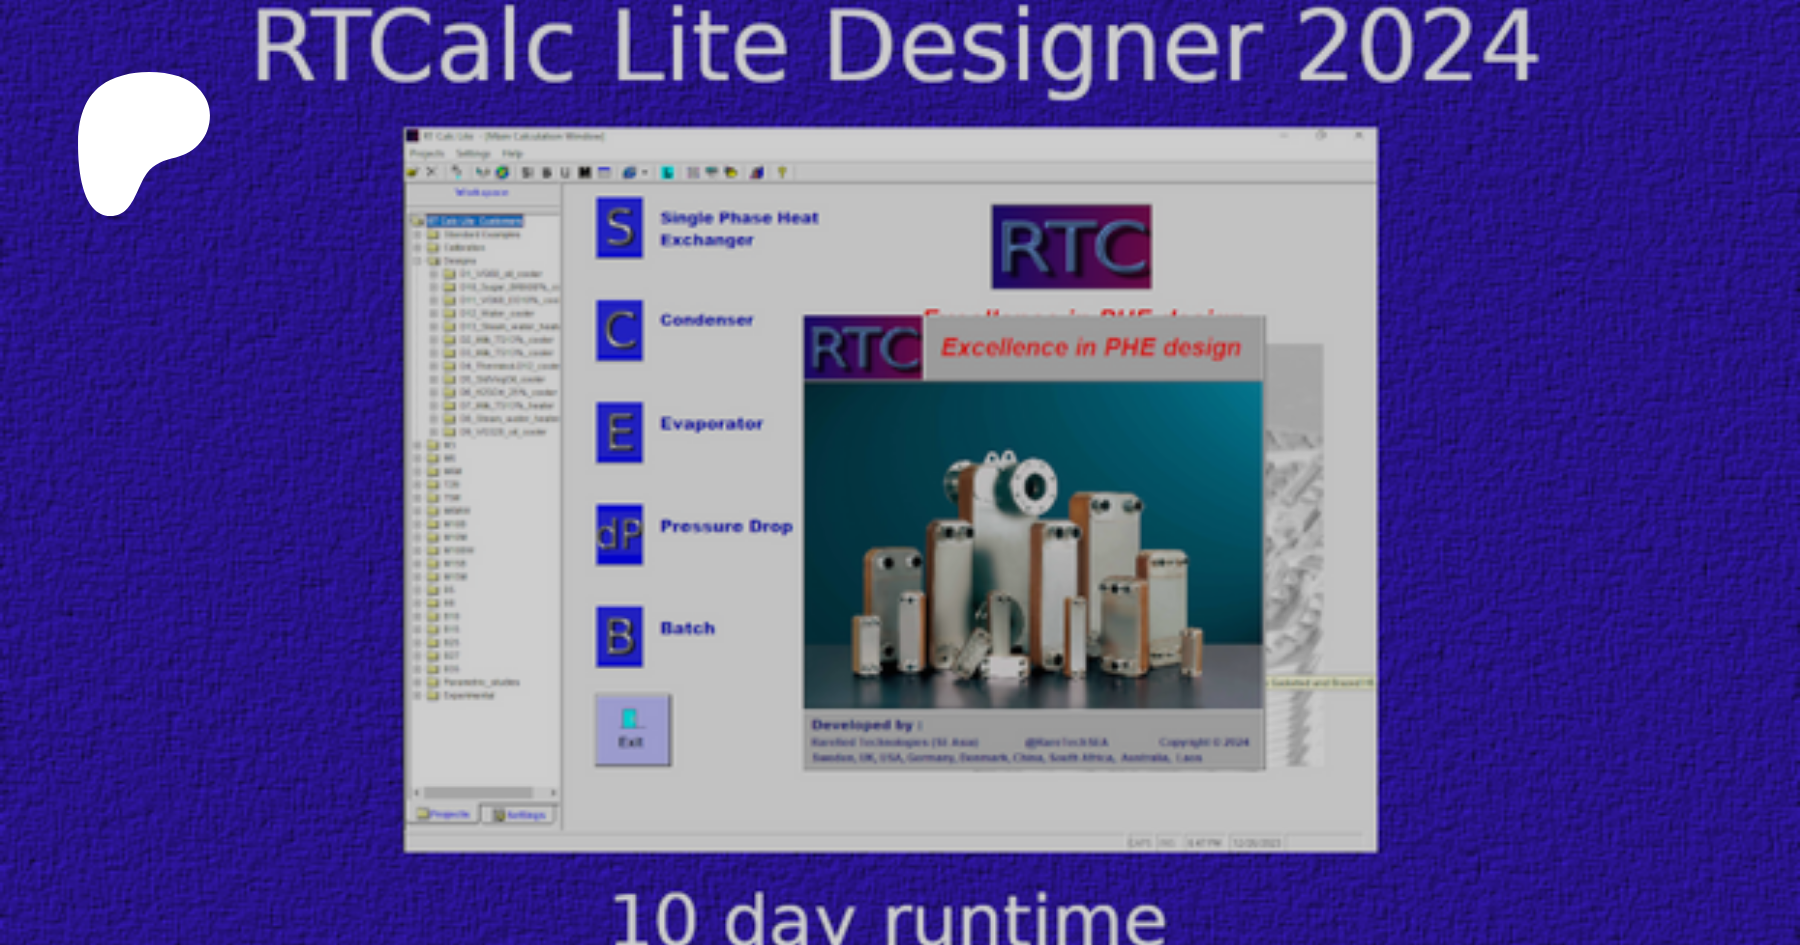
Task: Expand the Standard Examples folder node
Action: [418, 235]
